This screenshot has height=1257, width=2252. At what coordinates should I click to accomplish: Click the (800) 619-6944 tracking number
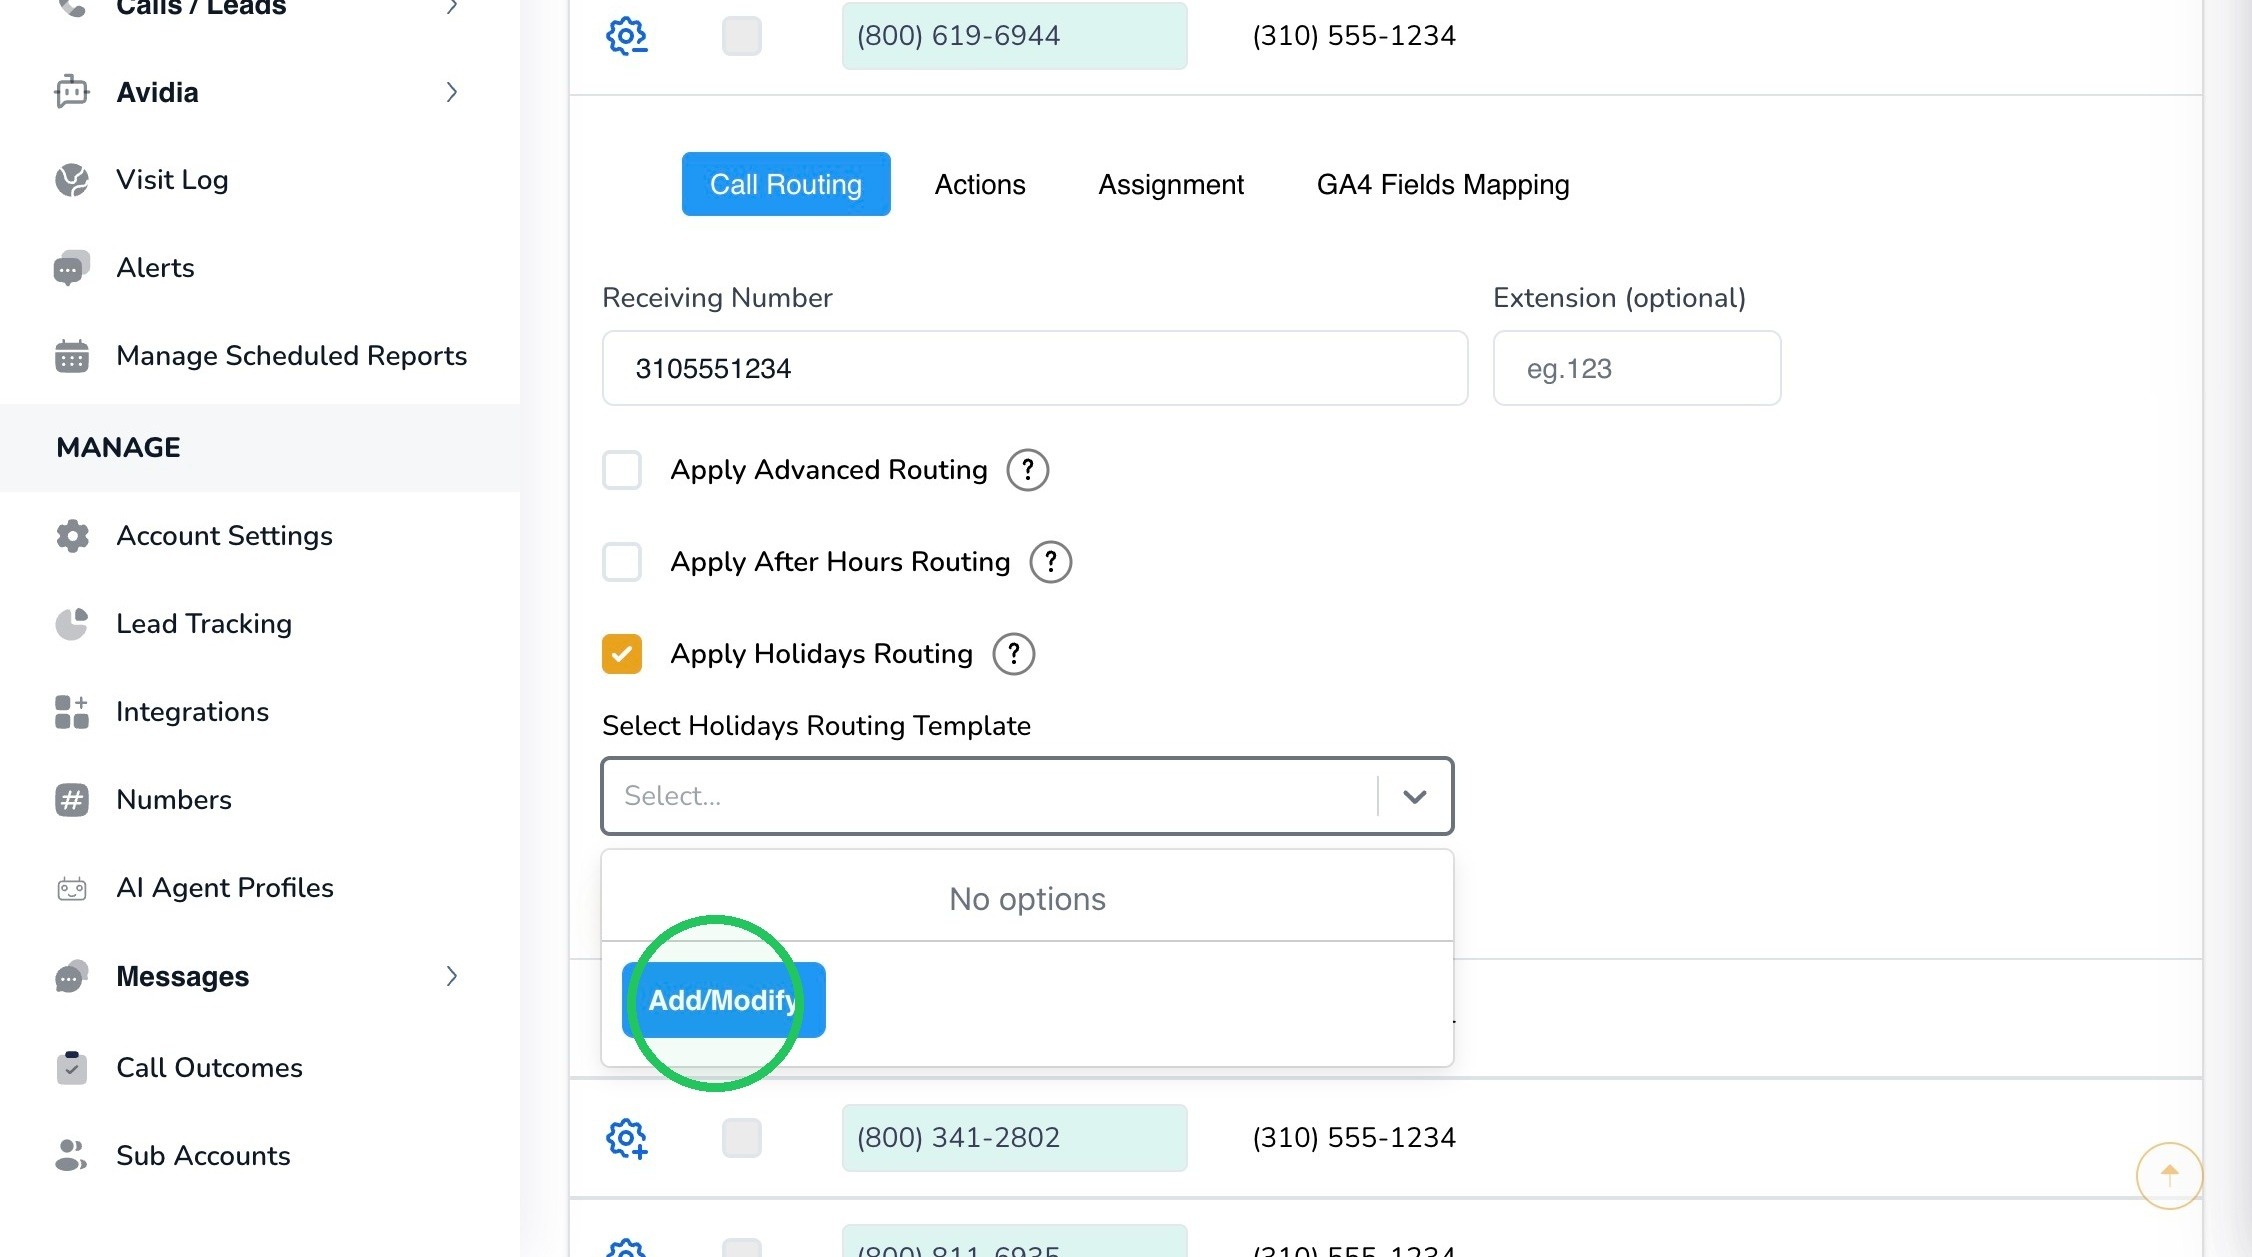pyautogui.click(x=1014, y=36)
